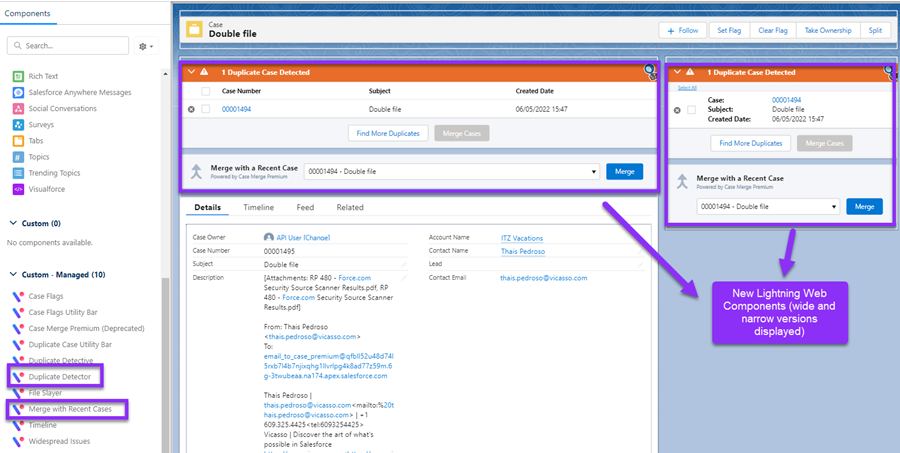The width and height of the screenshot is (900, 453).
Task: Click the Contact Email thais.pedroso@vicasso.com link
Action: (x=544, y=278)
